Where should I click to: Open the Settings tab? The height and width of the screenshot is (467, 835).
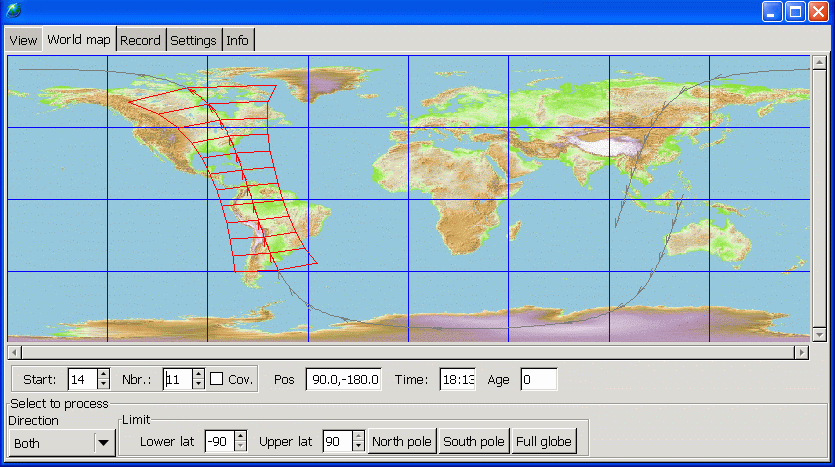point(193,40)
